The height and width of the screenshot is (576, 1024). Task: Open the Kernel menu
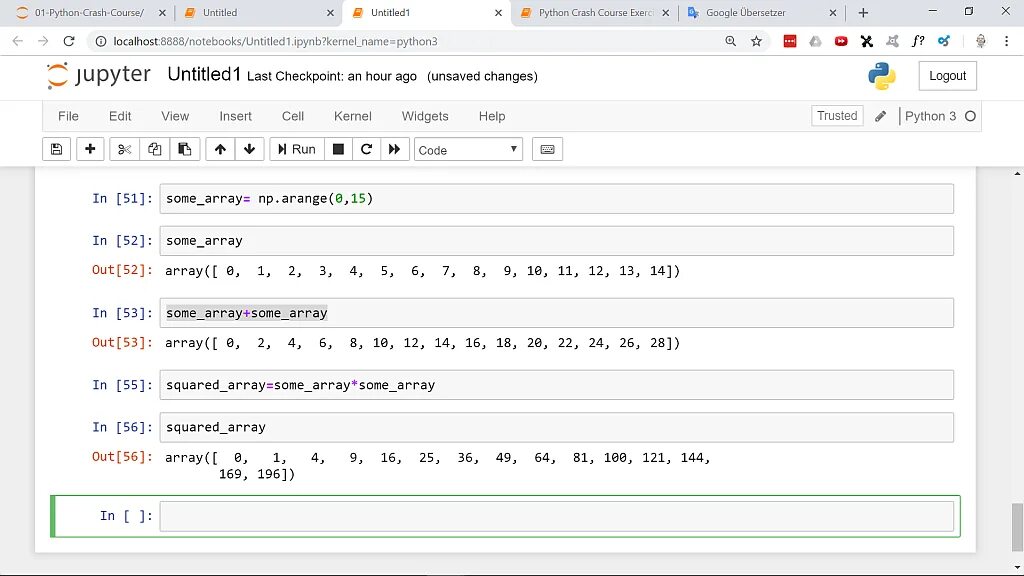pos(353,116)
